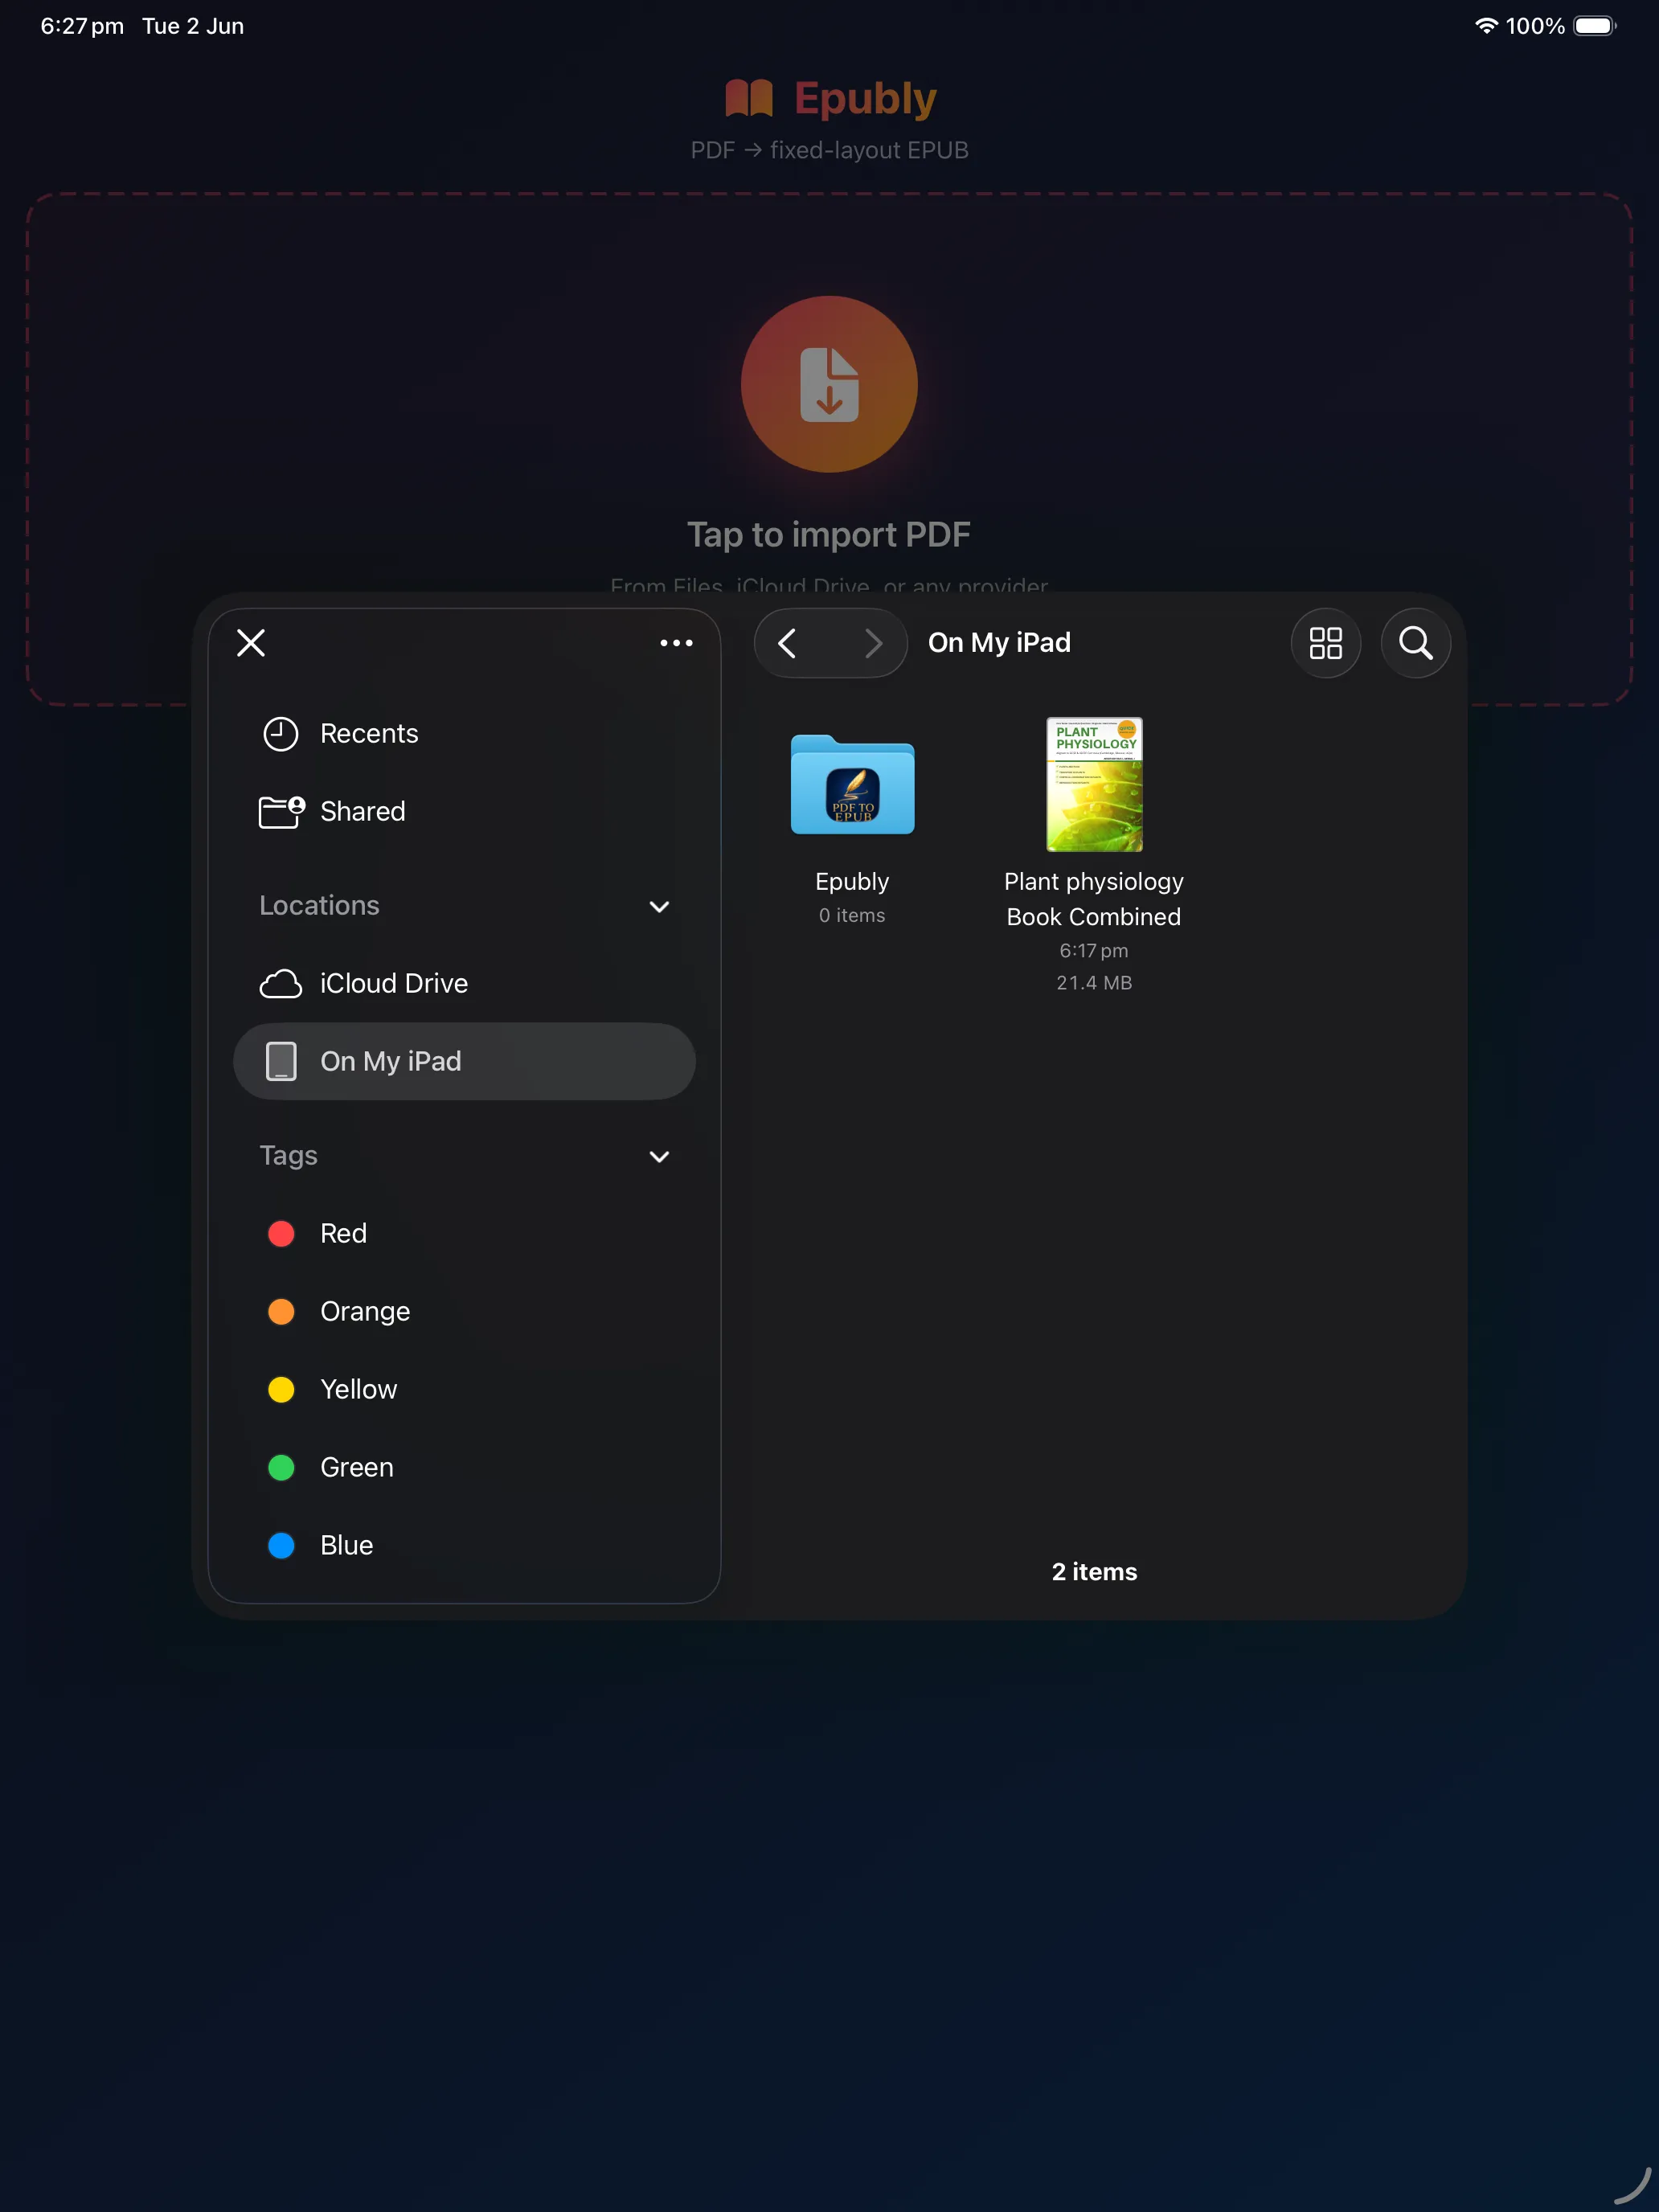Image resolution: width=1659 pixels, height=2212 pixels.
Task: Click the 21.4 MB file size text
Action: tap(1094, 983)
